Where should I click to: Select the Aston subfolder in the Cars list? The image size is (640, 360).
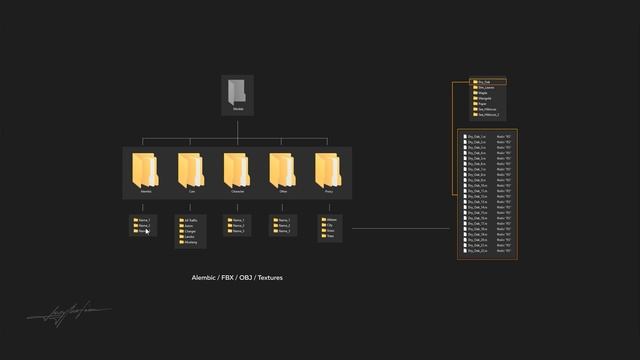click(x=187, y=226)
